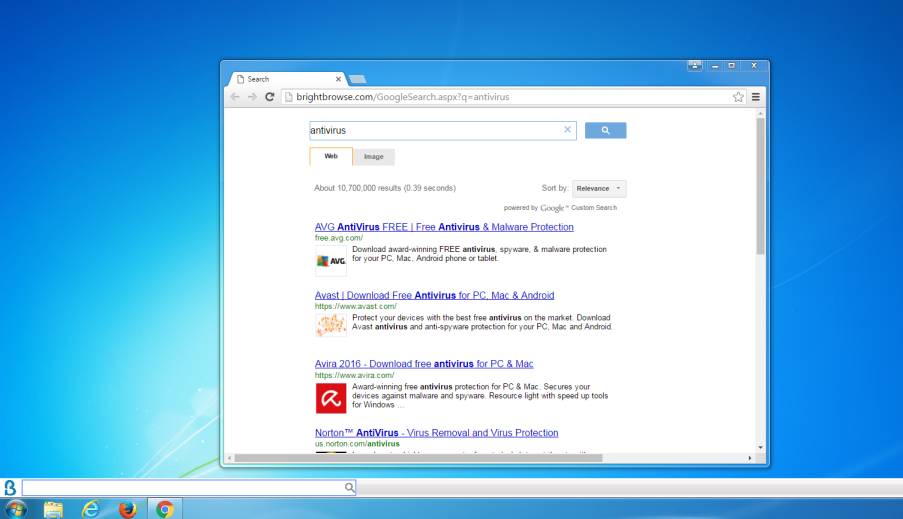Click the horizontal scroll right arrow

[x=749, y=458]
